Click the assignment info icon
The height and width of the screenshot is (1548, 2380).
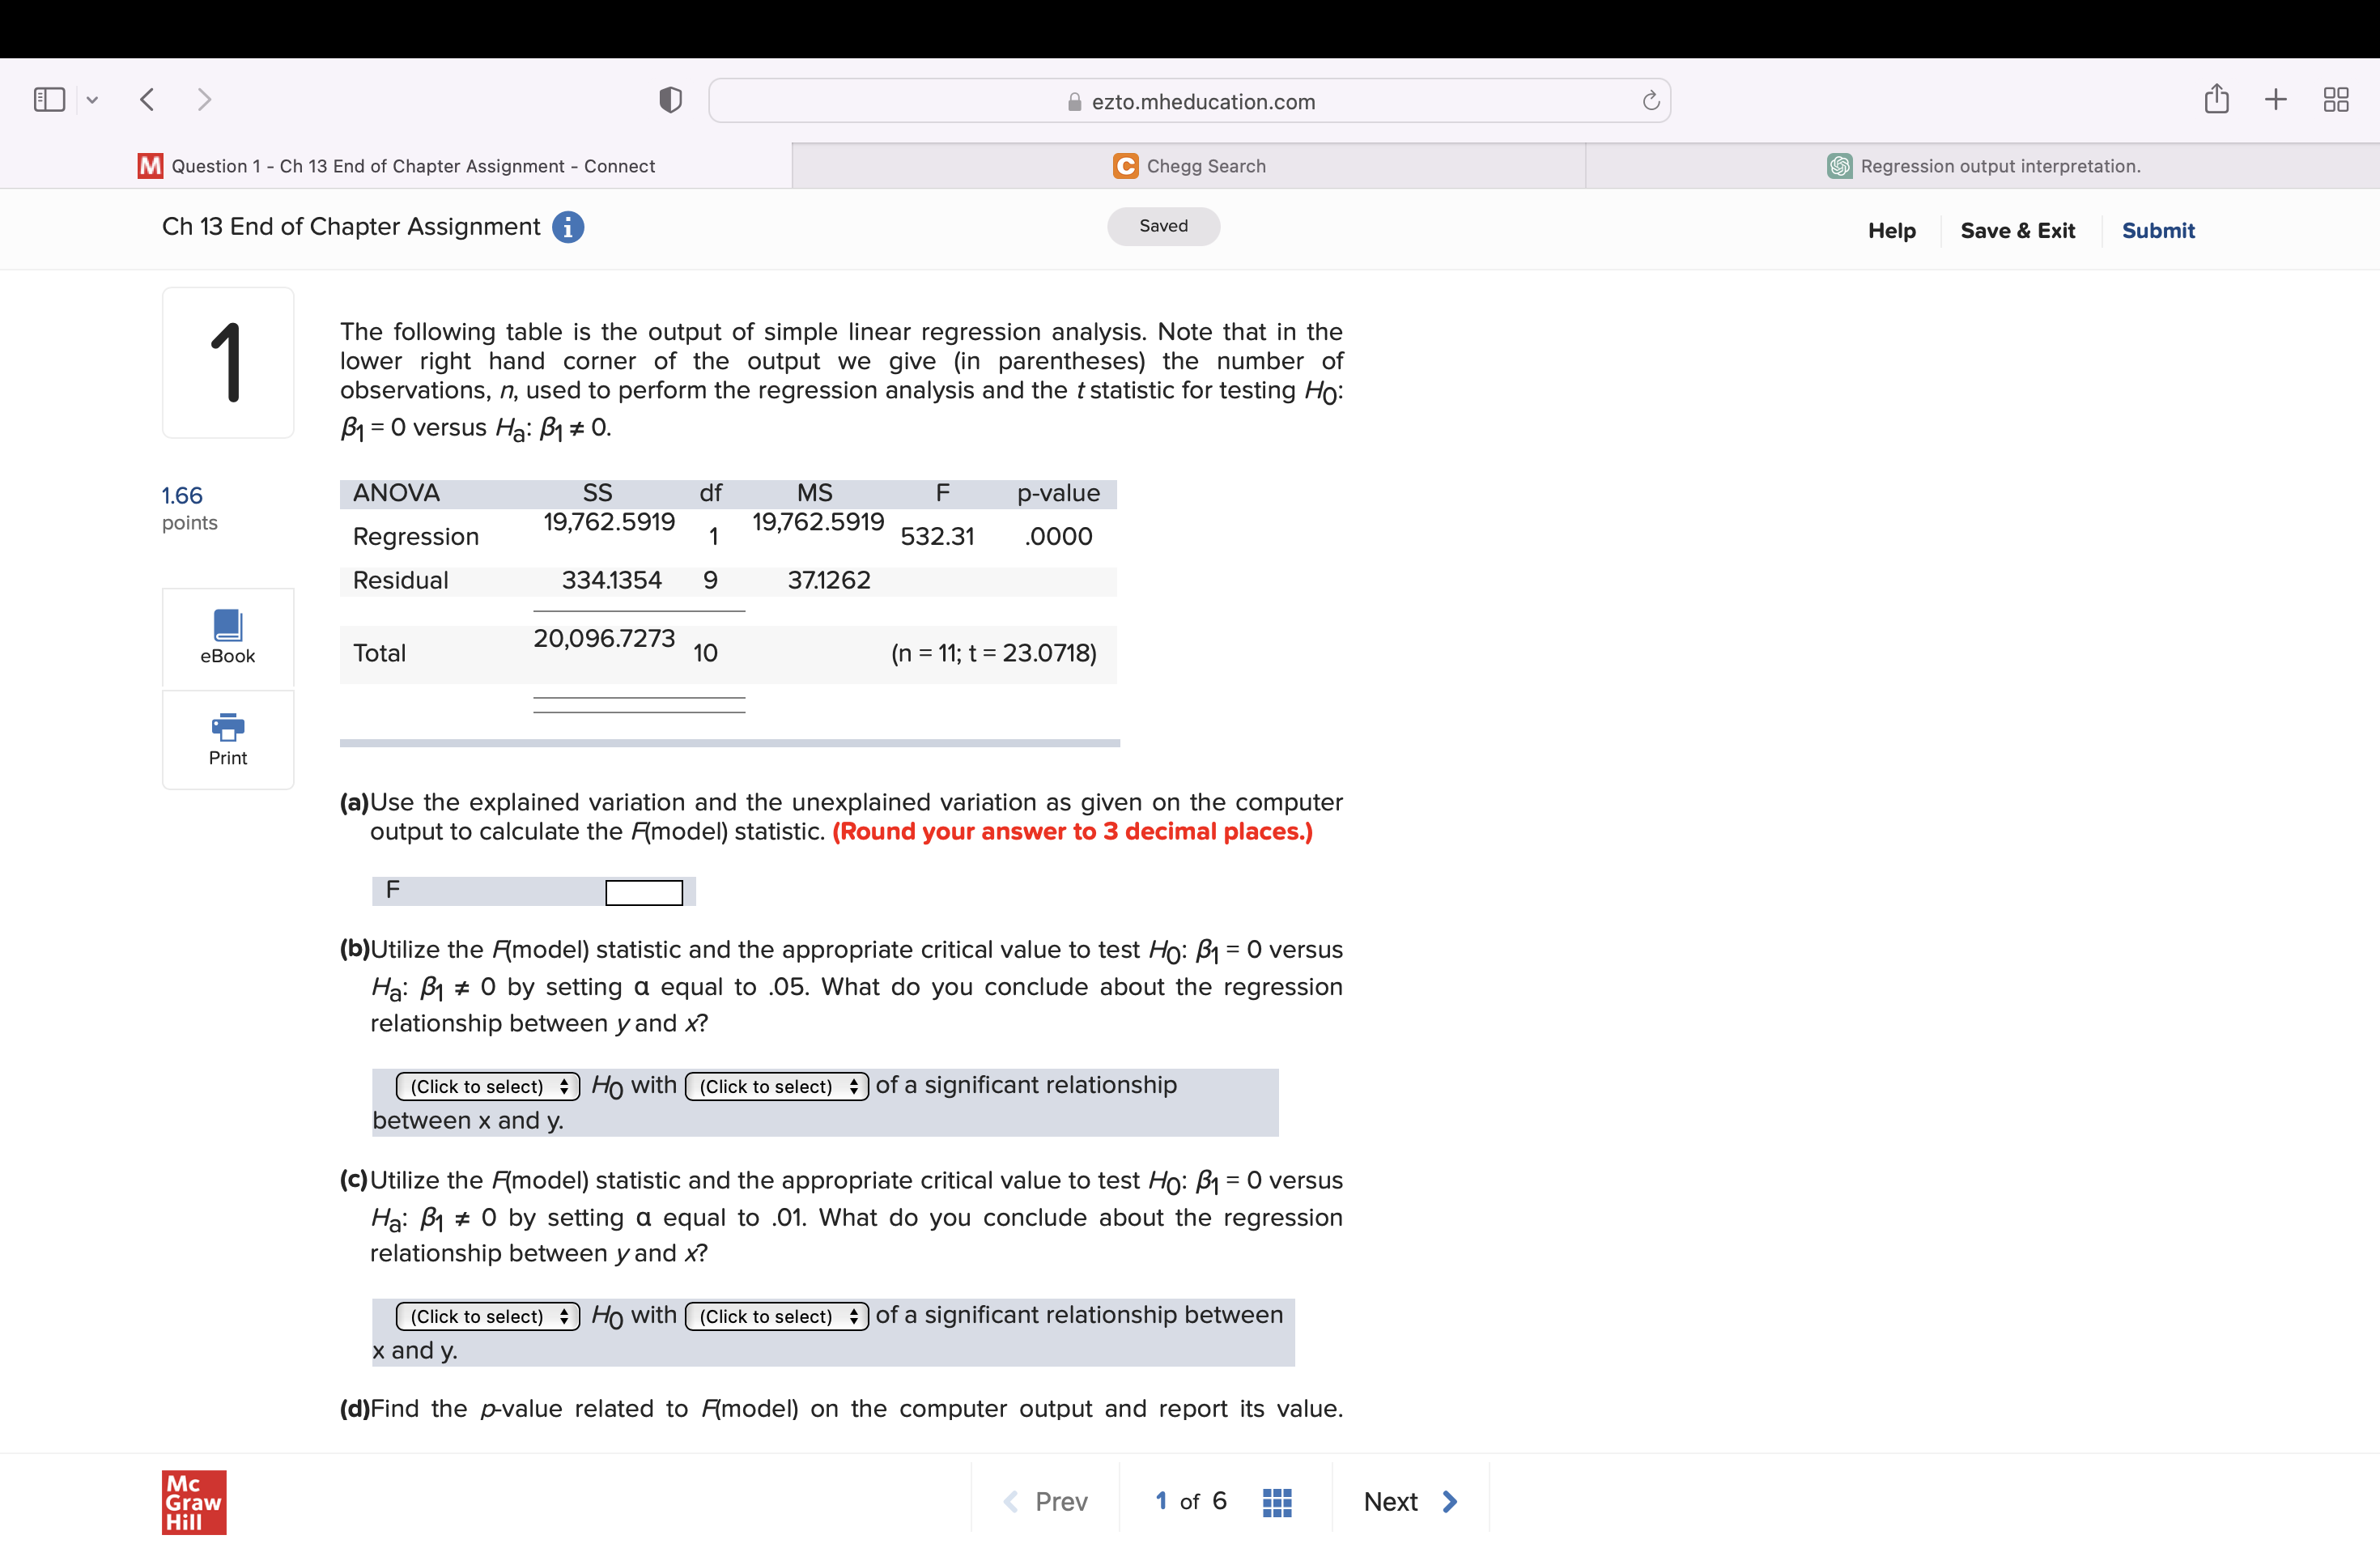tap(568, 228)
